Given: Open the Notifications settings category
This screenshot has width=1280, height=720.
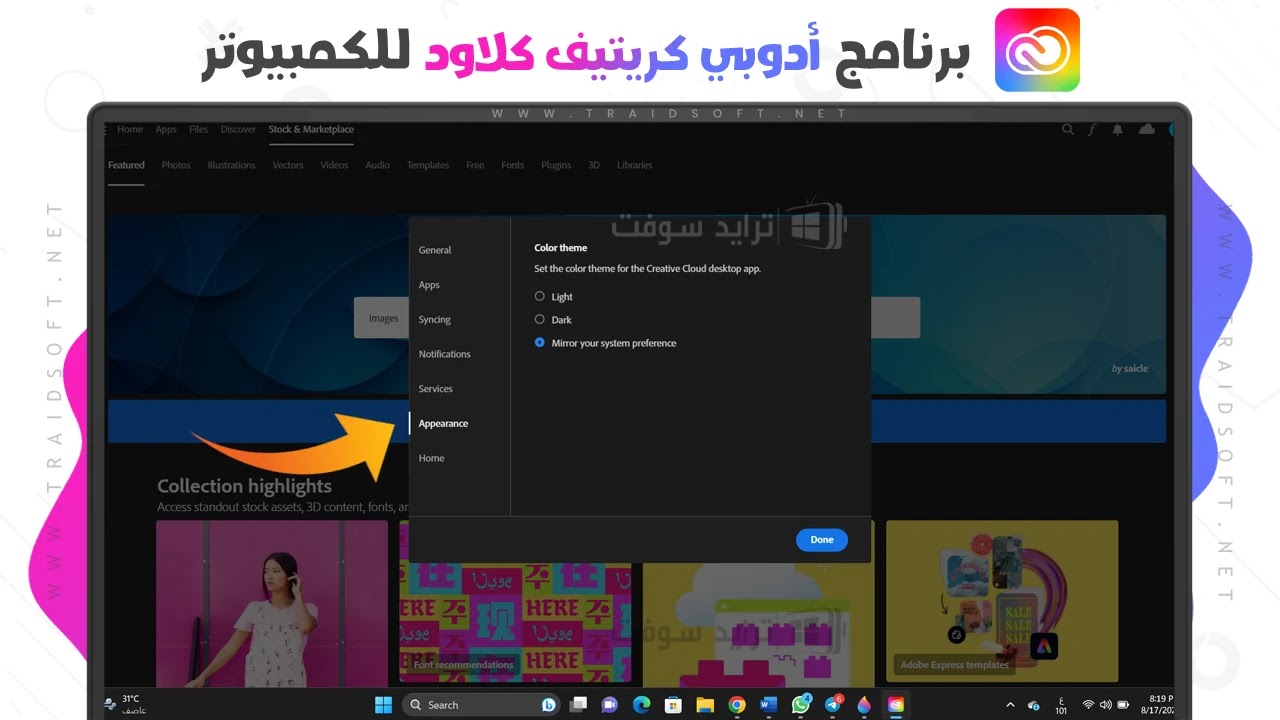Looking at the screenshot, I should click(444, 353).
